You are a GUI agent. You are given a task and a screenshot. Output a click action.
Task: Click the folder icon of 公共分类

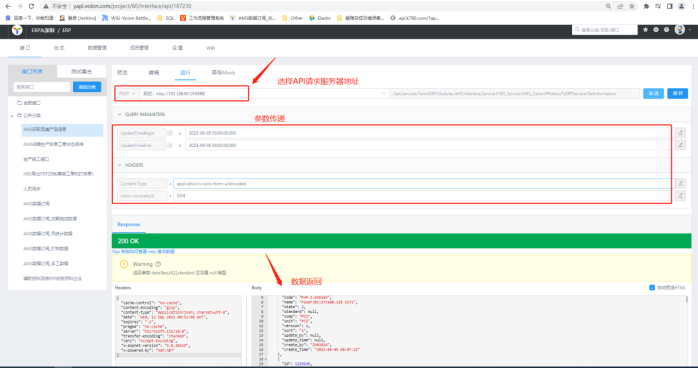pyautogui.click(x=19, y=115)
